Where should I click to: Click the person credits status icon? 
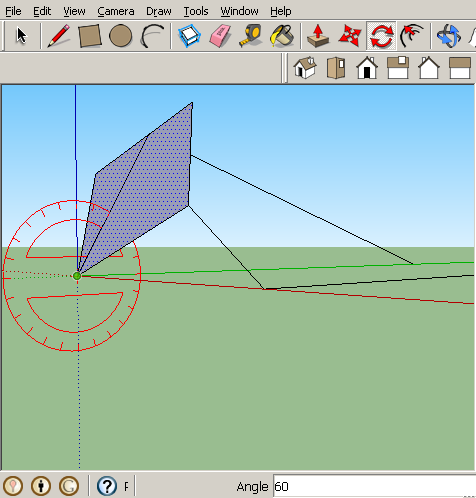(41, 486)
